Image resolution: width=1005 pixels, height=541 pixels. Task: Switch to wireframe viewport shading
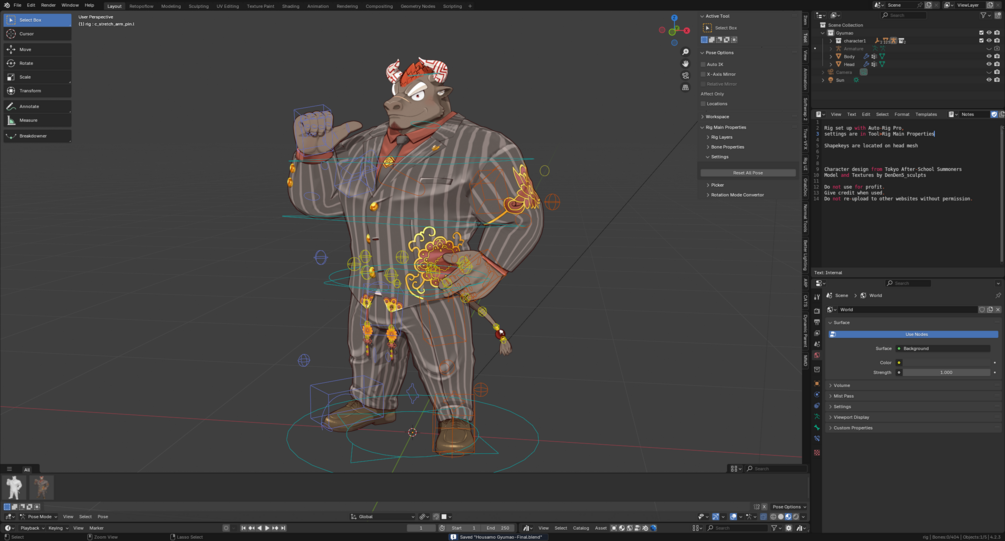(773, 517)
